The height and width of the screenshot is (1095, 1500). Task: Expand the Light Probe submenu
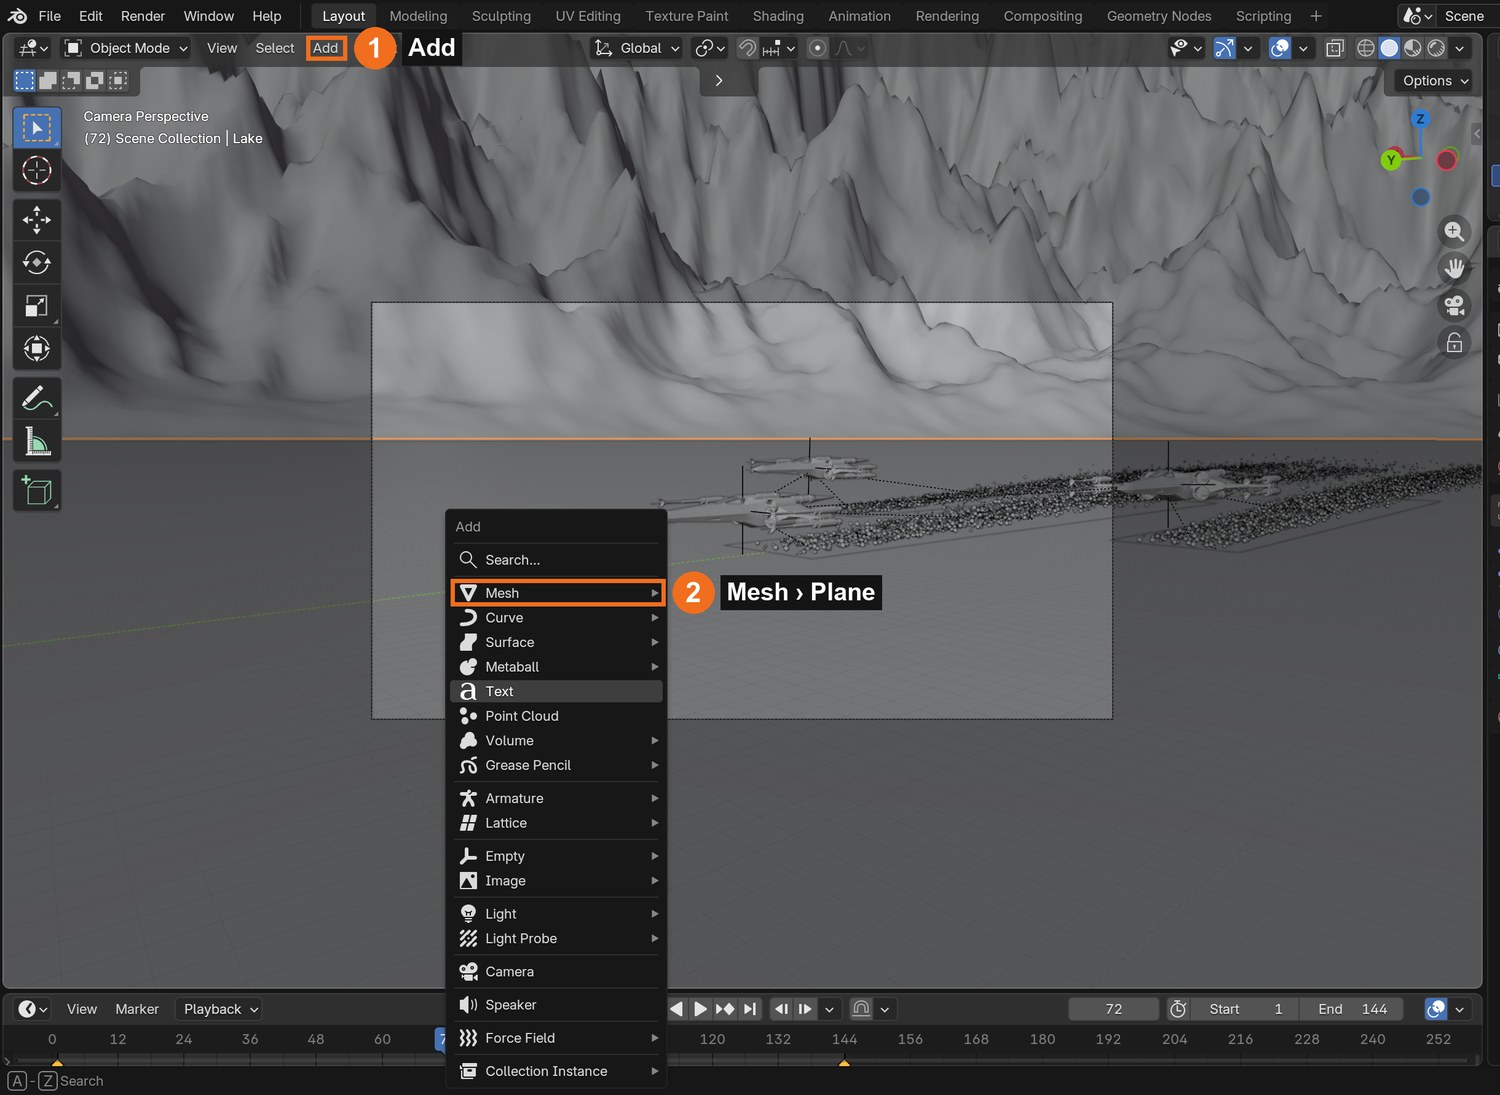557,939
